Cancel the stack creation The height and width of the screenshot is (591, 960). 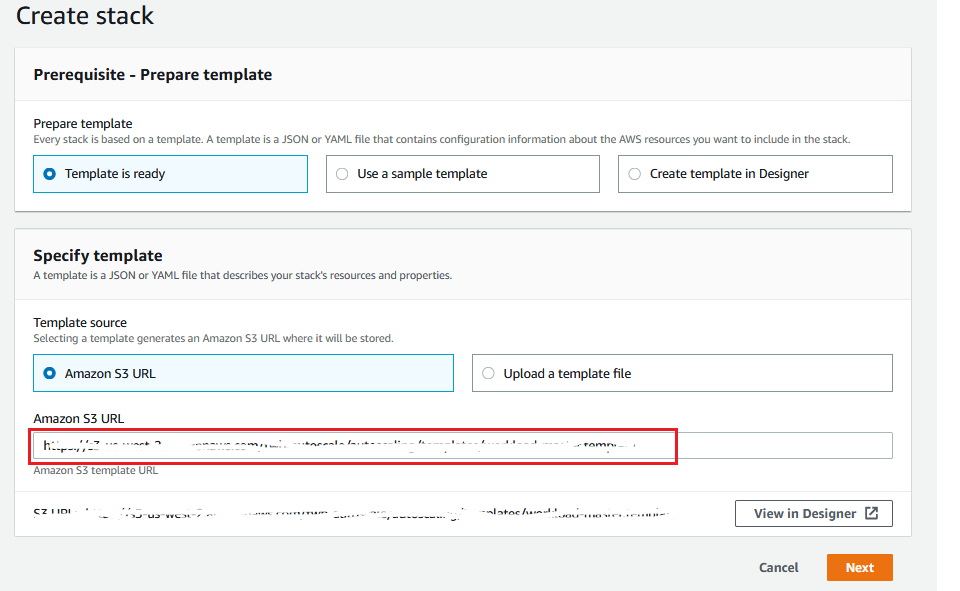[778, 568]
